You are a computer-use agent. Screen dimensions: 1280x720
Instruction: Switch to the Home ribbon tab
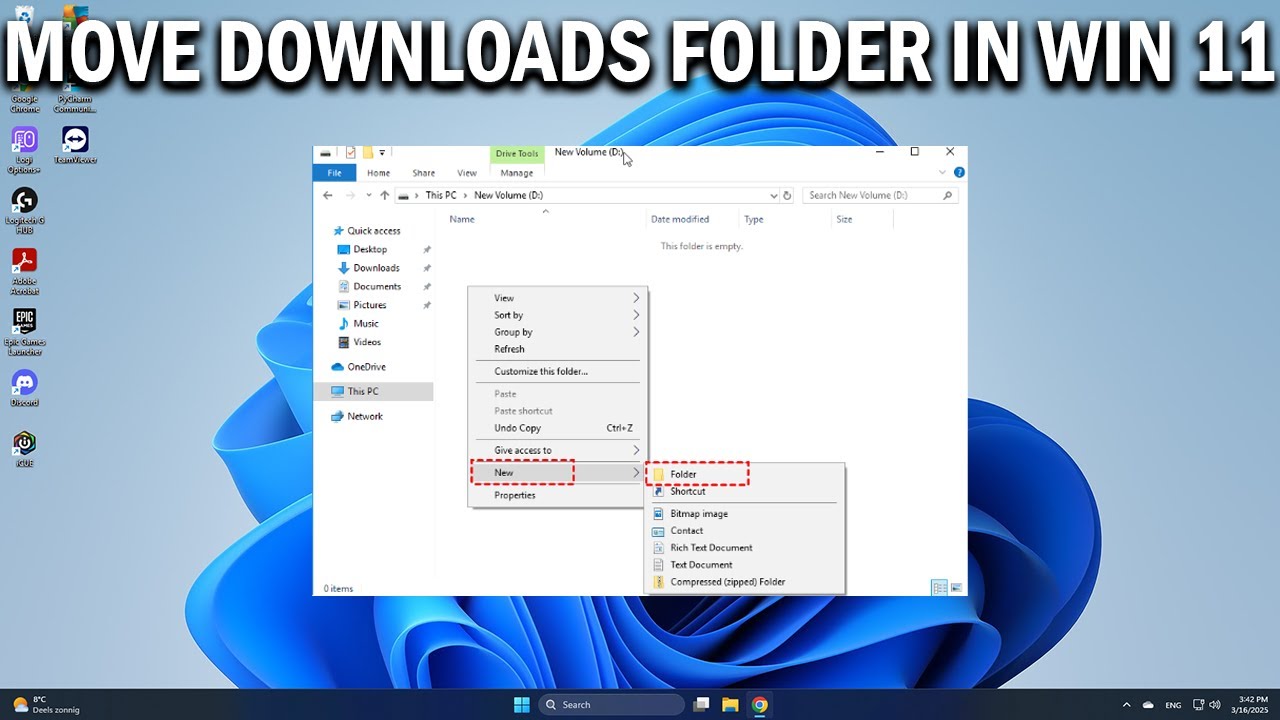pos(378,173)
